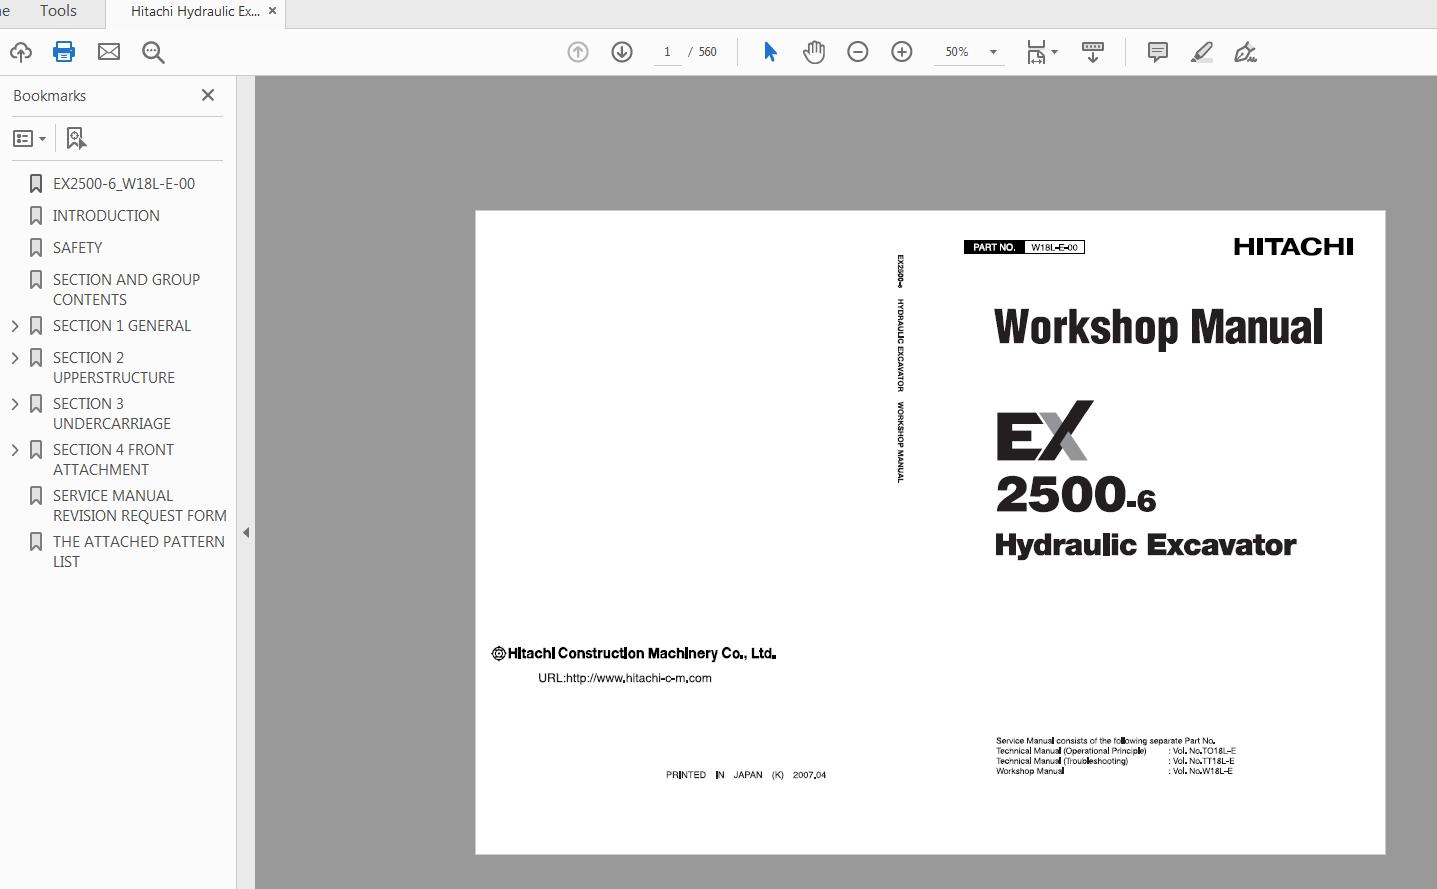Click Hitachi Construction Machinery Co., Ltd. text

pos(634,654)
